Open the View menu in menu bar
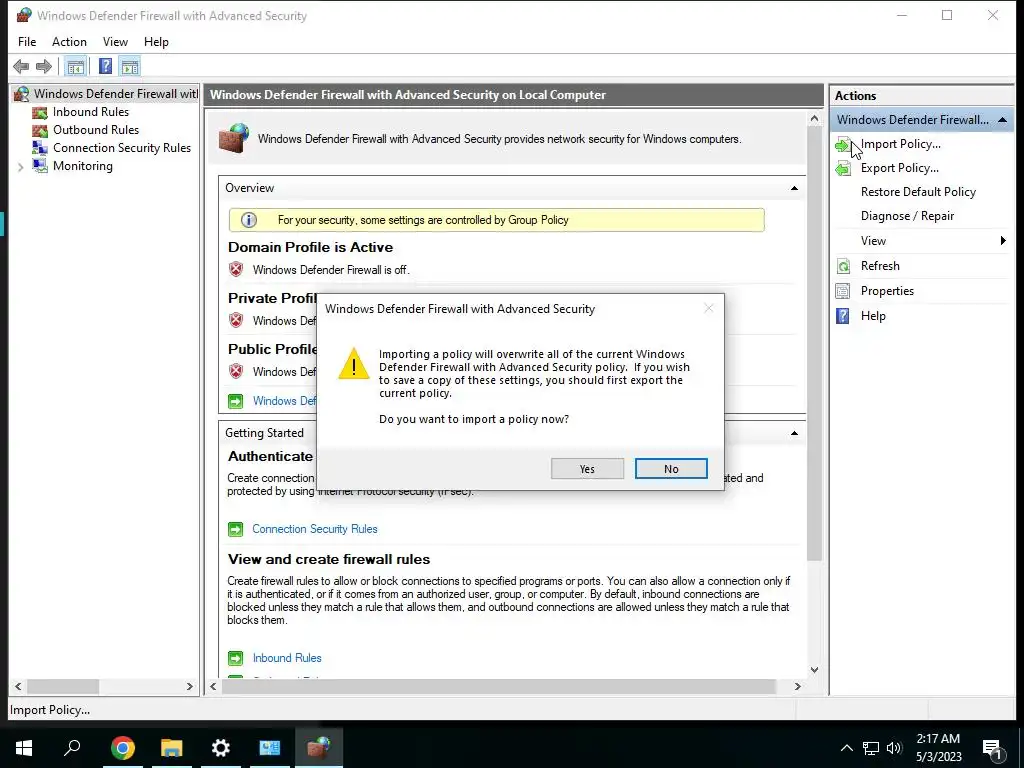Screen dimensions: 1024x768 pyautogui.click(x=115, y=42)
